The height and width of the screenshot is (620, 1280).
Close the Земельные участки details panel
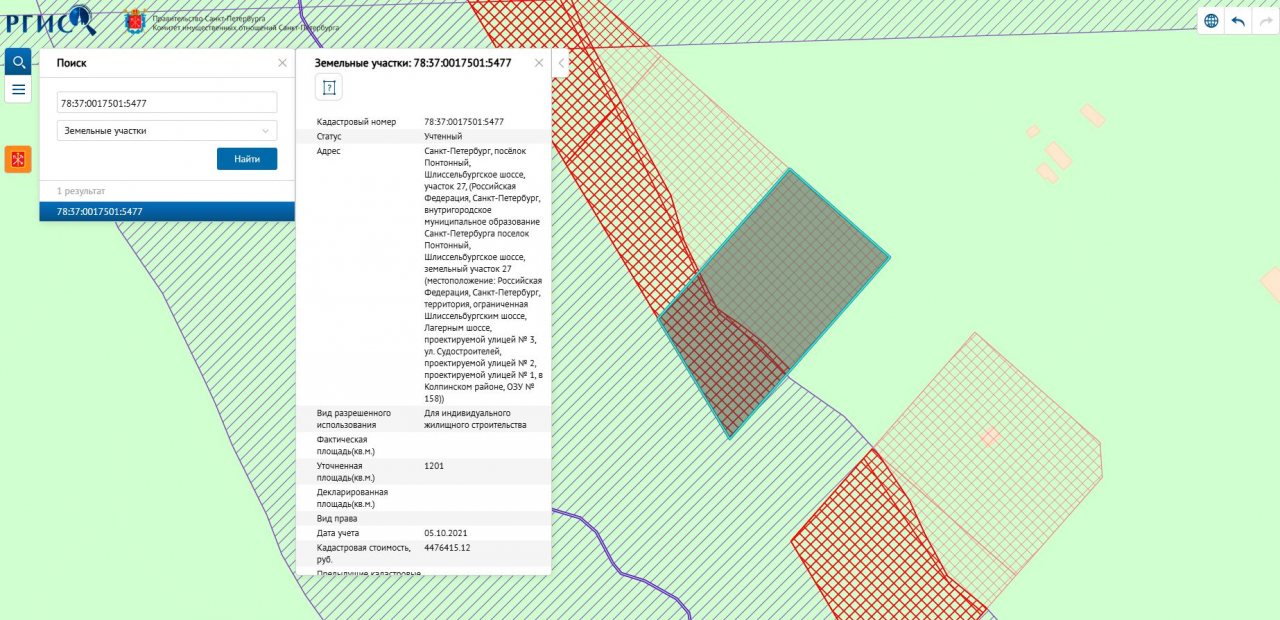[539, 63]
